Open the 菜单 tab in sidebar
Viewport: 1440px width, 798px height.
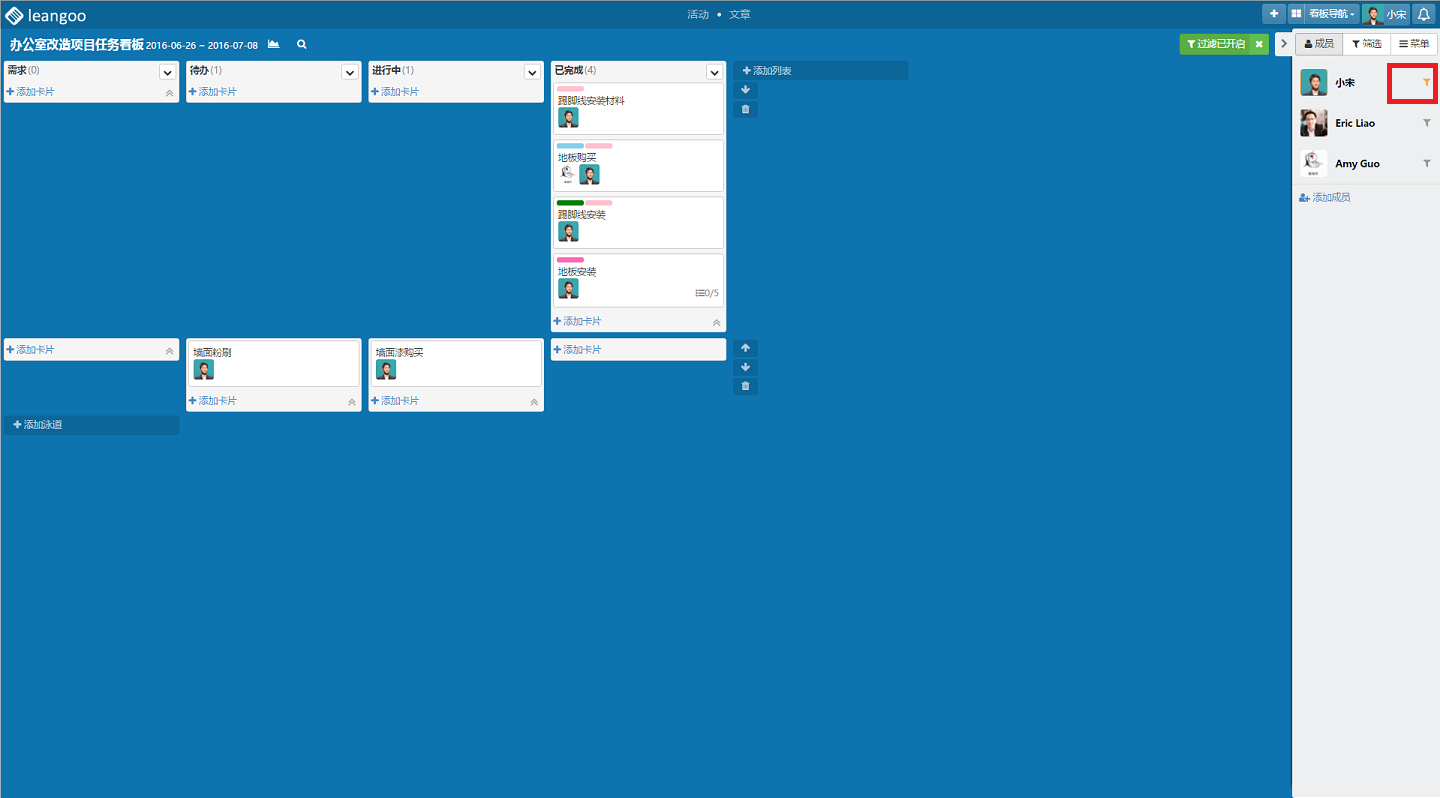click(1413, 44)
